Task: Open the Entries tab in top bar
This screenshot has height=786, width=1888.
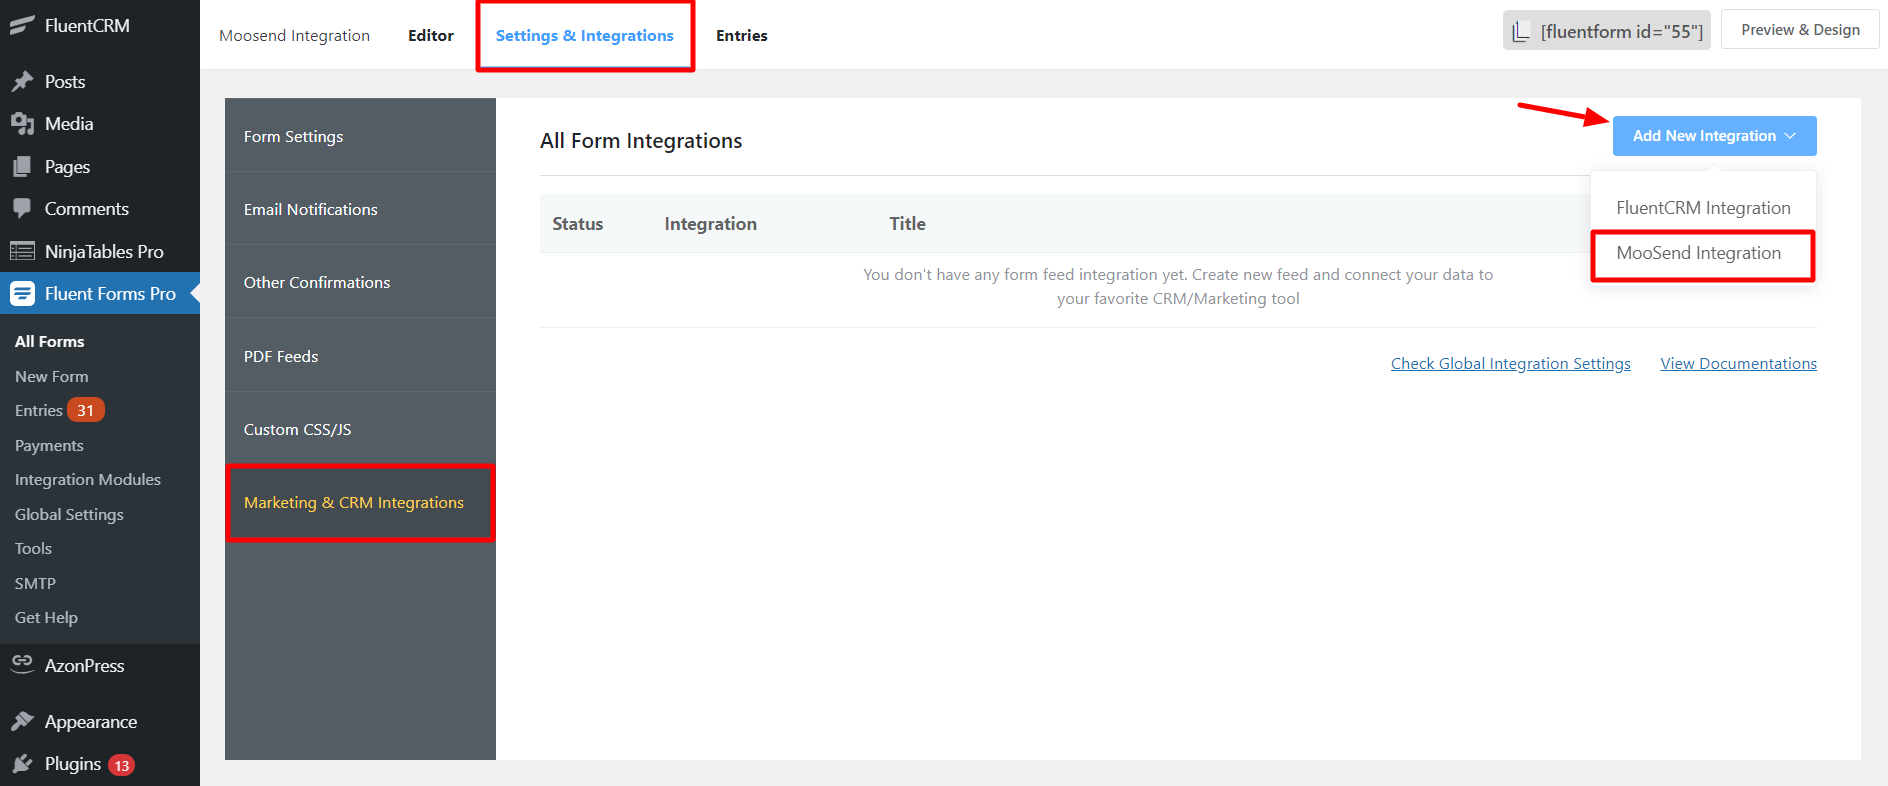Action: 742,35
